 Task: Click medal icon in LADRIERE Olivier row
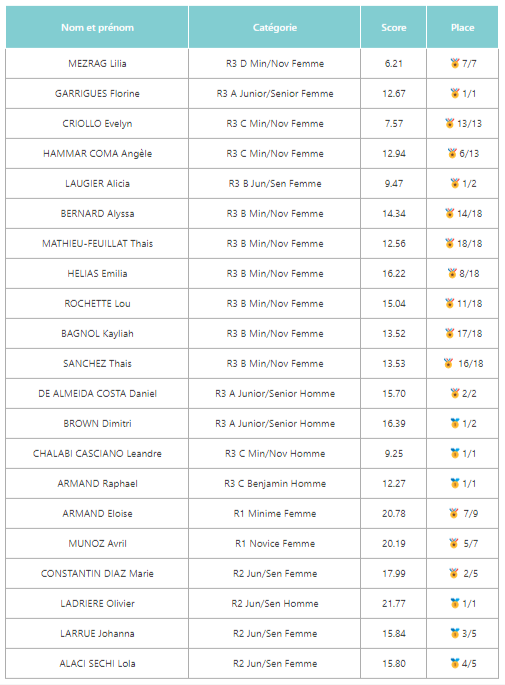click(x=454, y=603)
